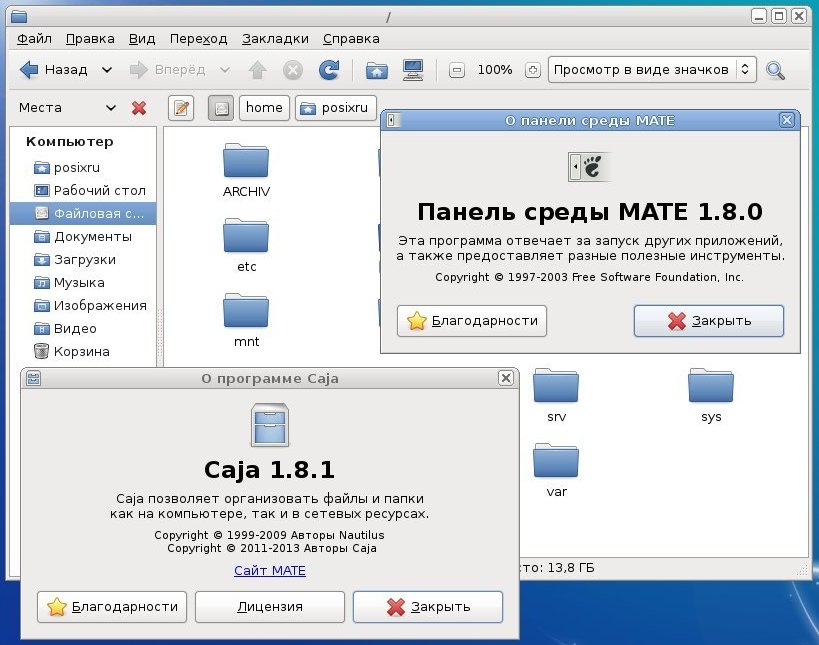Open the Закладки menu
This screenshot has height=645, width=819.
click(275, 39)
